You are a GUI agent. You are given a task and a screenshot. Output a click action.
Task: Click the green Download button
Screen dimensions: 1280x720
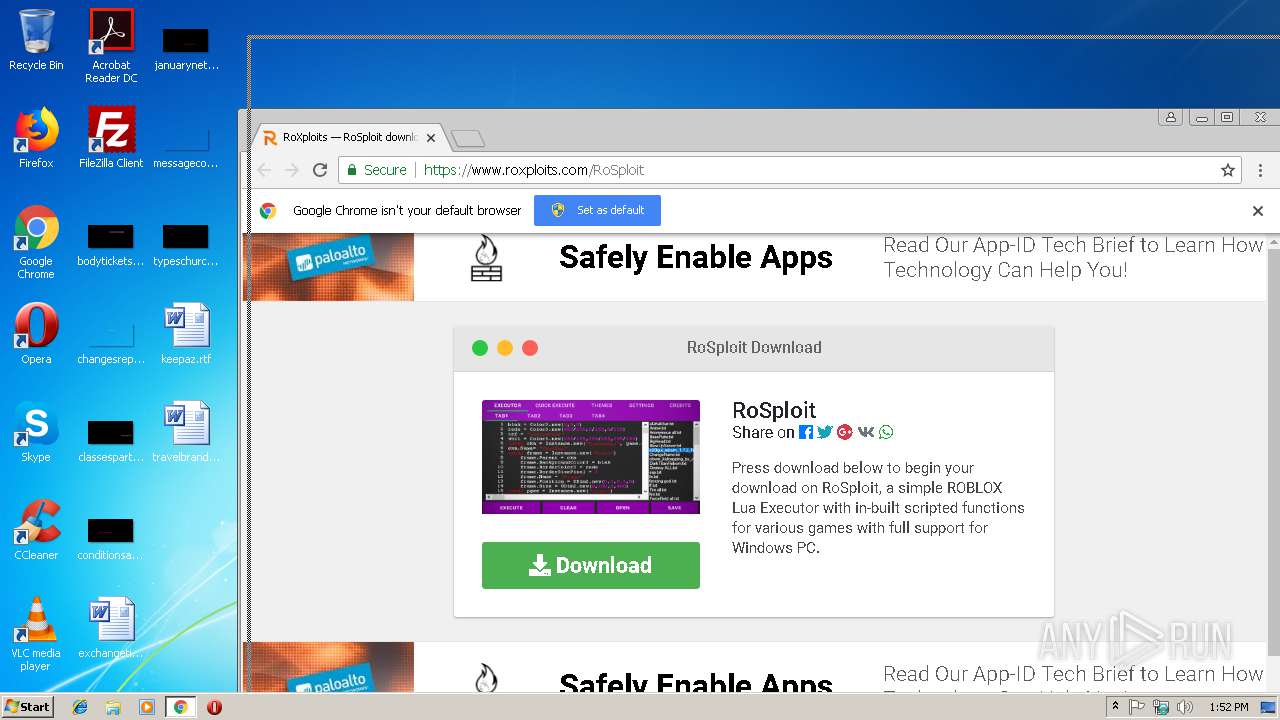point(591,565)
